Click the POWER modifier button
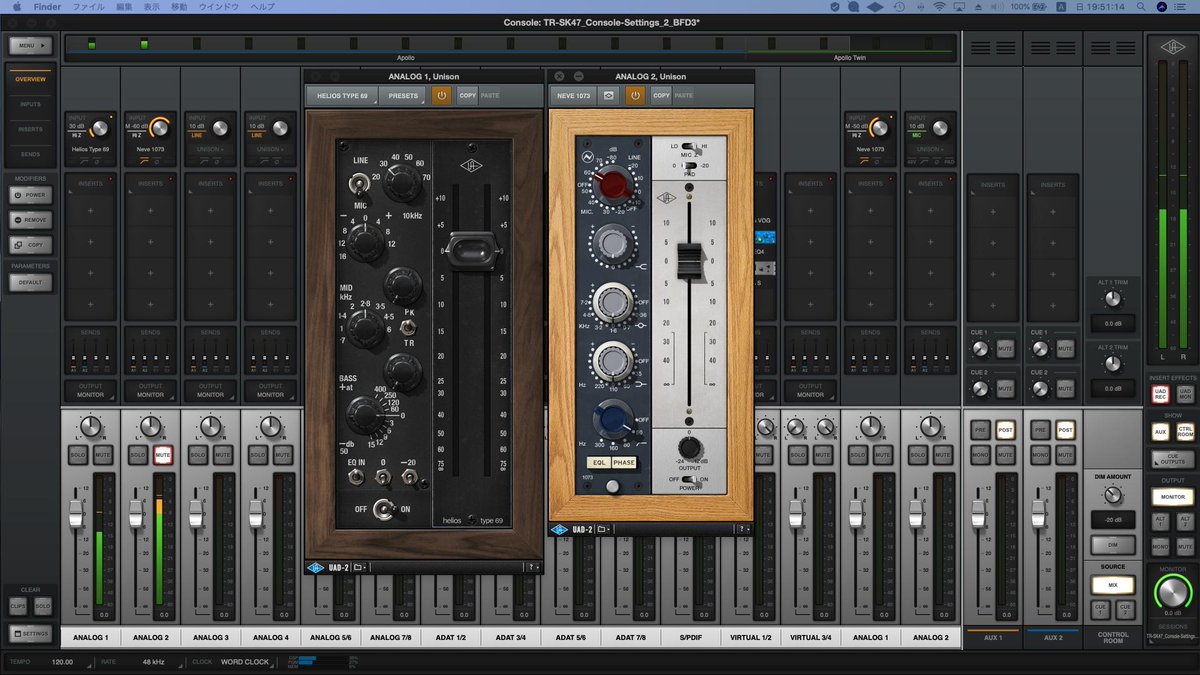The image size is (1200, 675). click(30, 195)
